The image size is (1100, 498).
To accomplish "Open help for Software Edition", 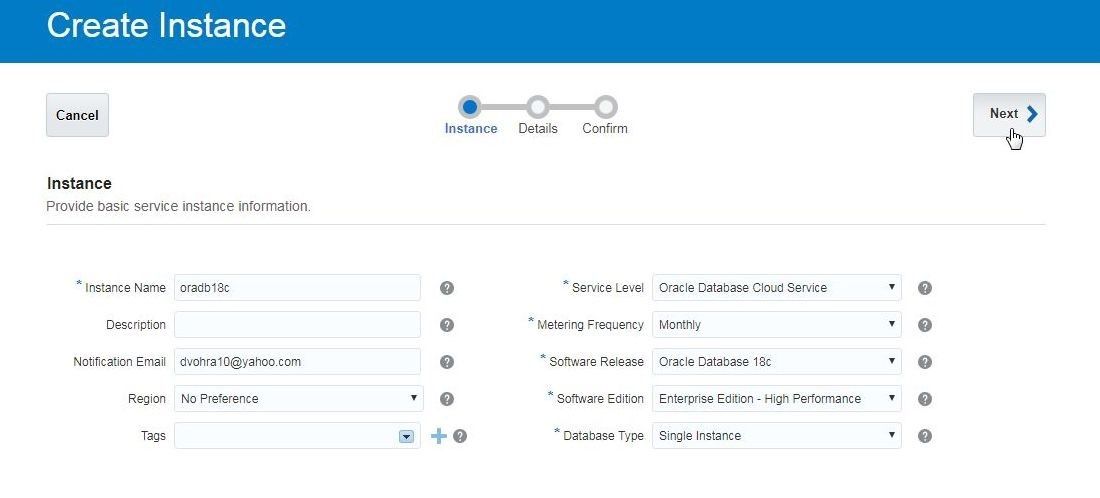I will point(925,399).
